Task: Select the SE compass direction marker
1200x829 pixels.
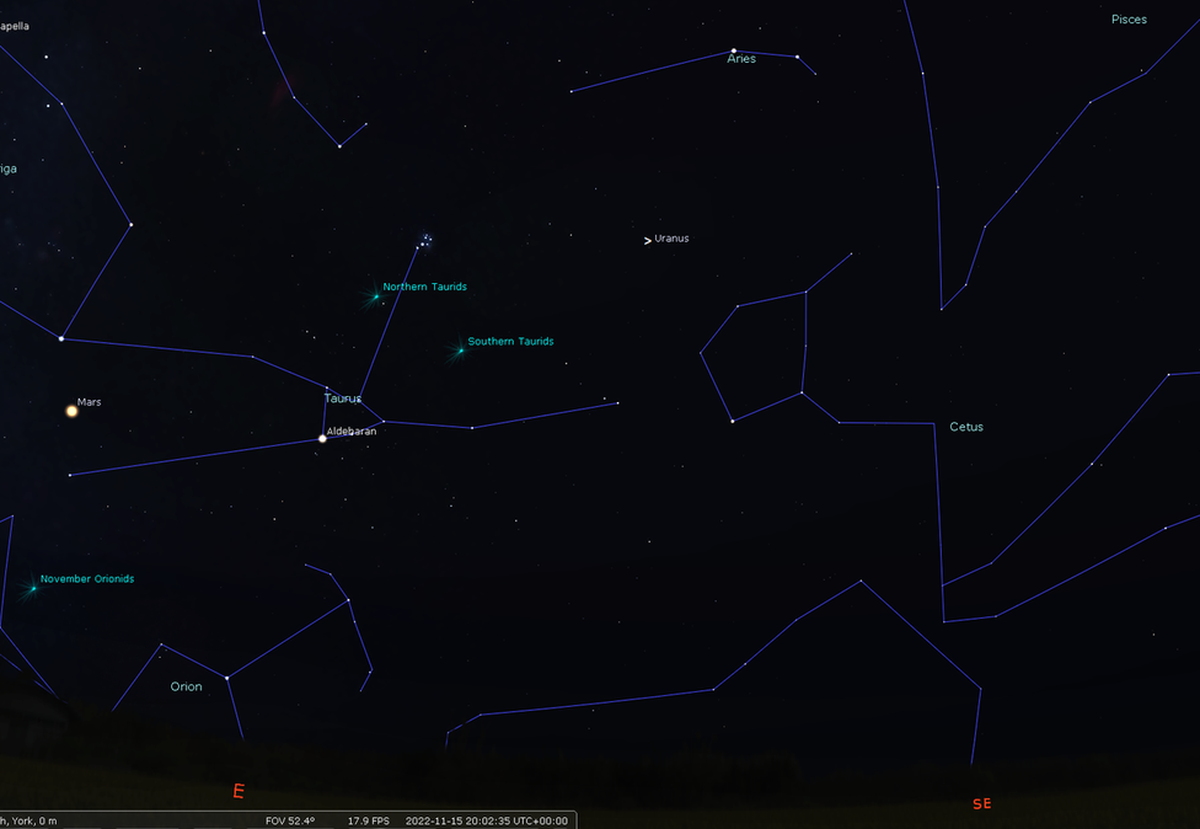Action: [981, 804]
